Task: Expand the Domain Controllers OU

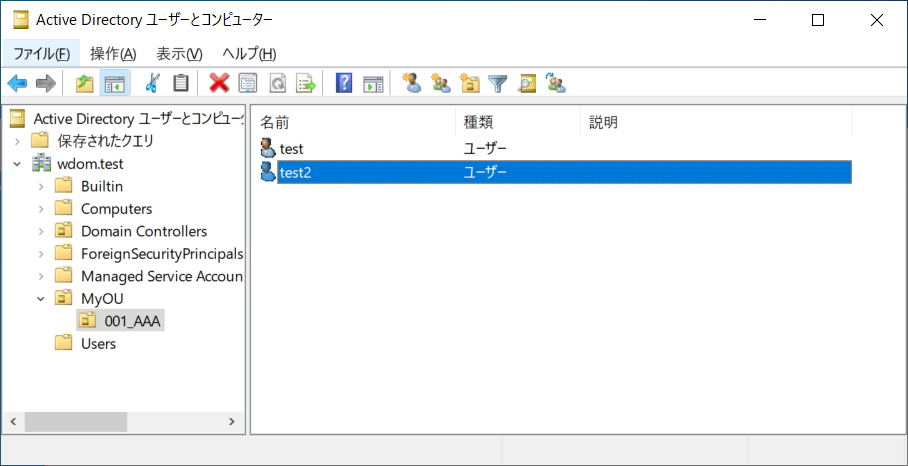Action: 41,232
